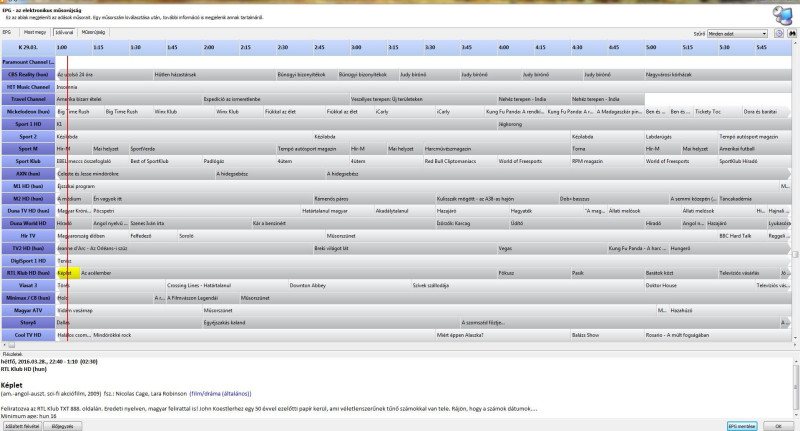Click the highlighted Képlet programme block
Viewport: 800px width, 431px height.
point(67,273)
